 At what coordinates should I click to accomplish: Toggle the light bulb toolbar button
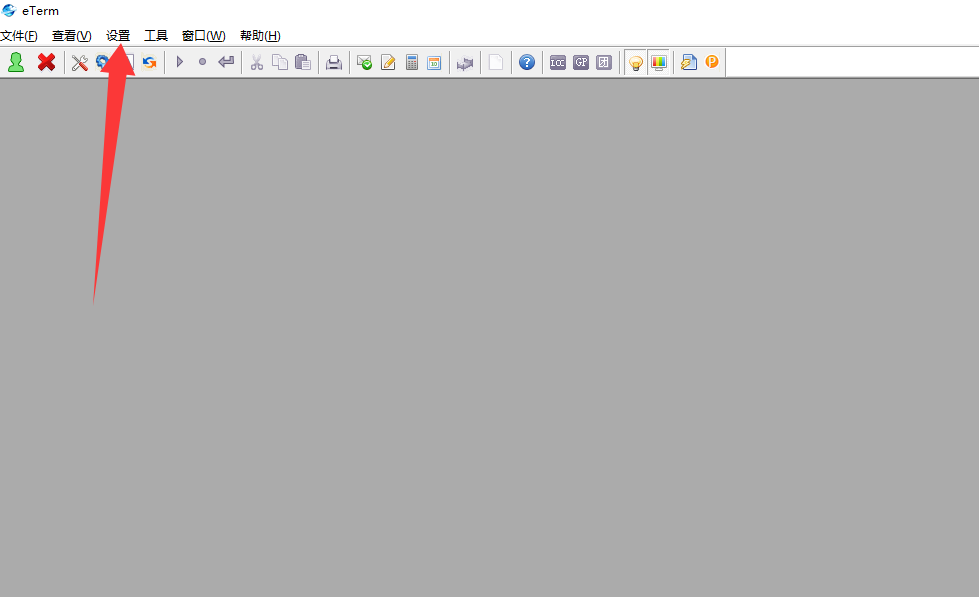coord(635,63)
